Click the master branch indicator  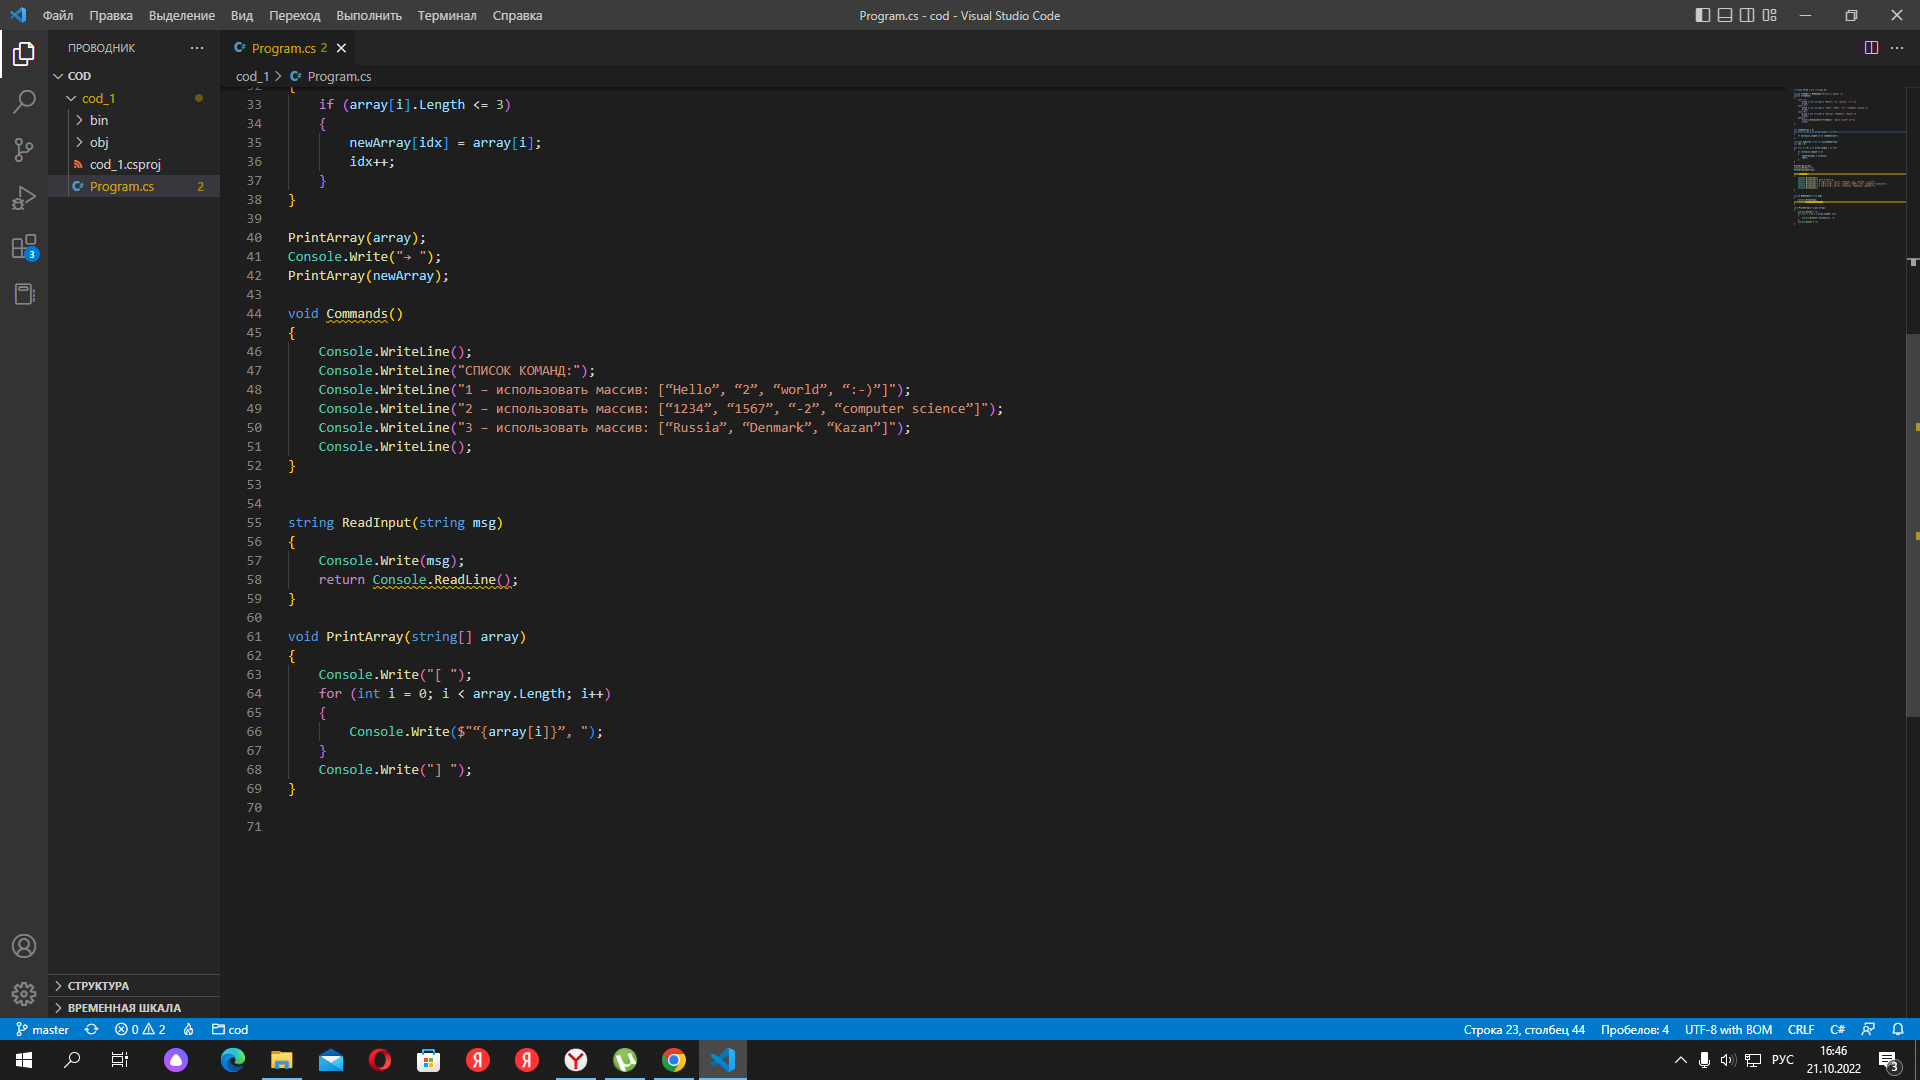click(42, 1029)
